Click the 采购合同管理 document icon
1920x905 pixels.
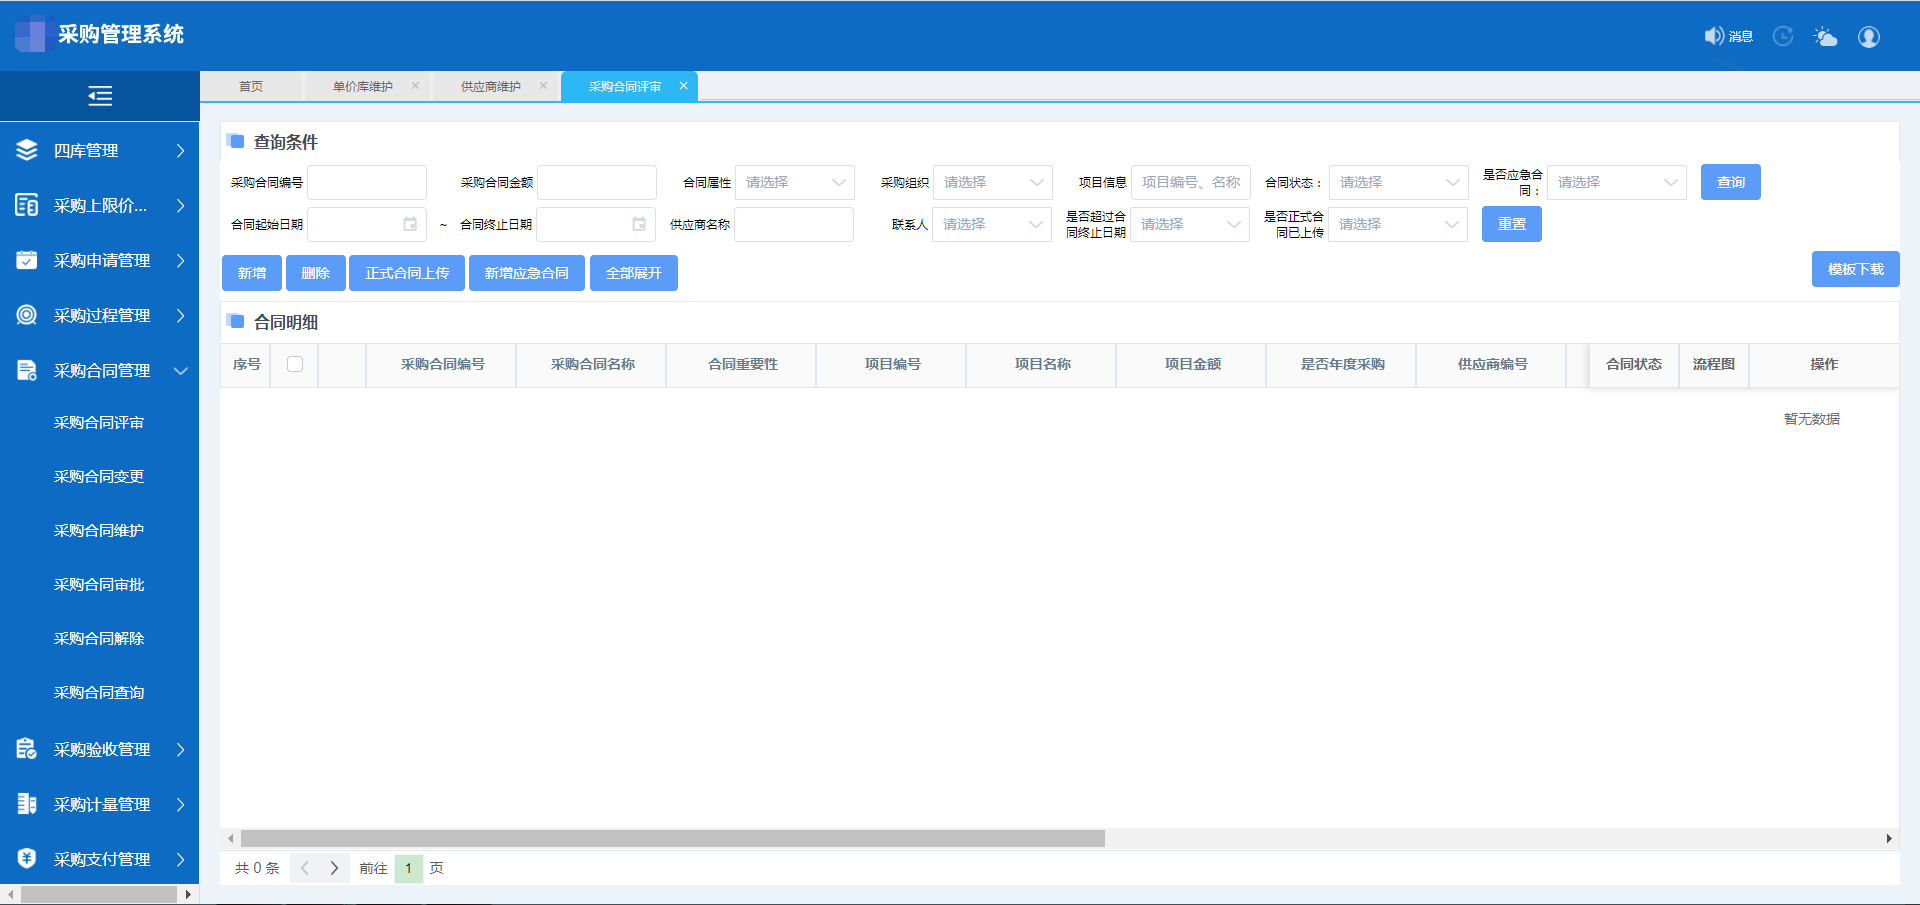tap(27, 370)
